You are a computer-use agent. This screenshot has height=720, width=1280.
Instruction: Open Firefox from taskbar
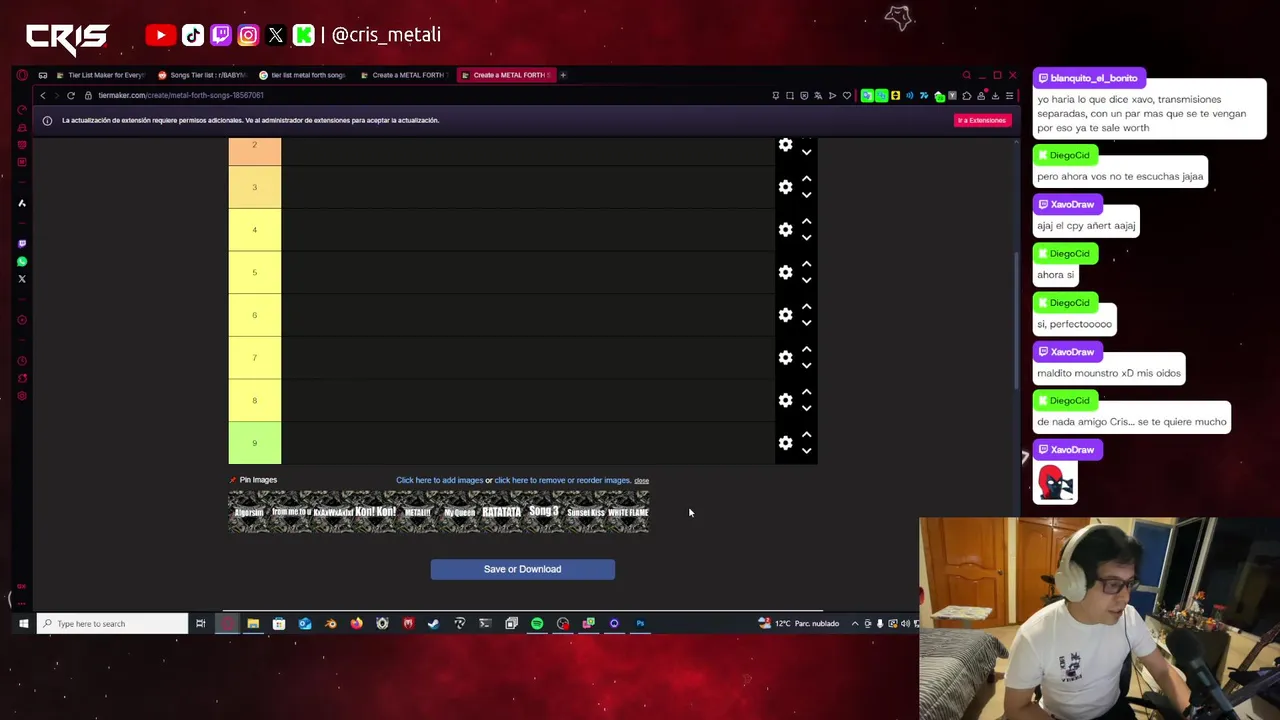[x=356, y=624]
